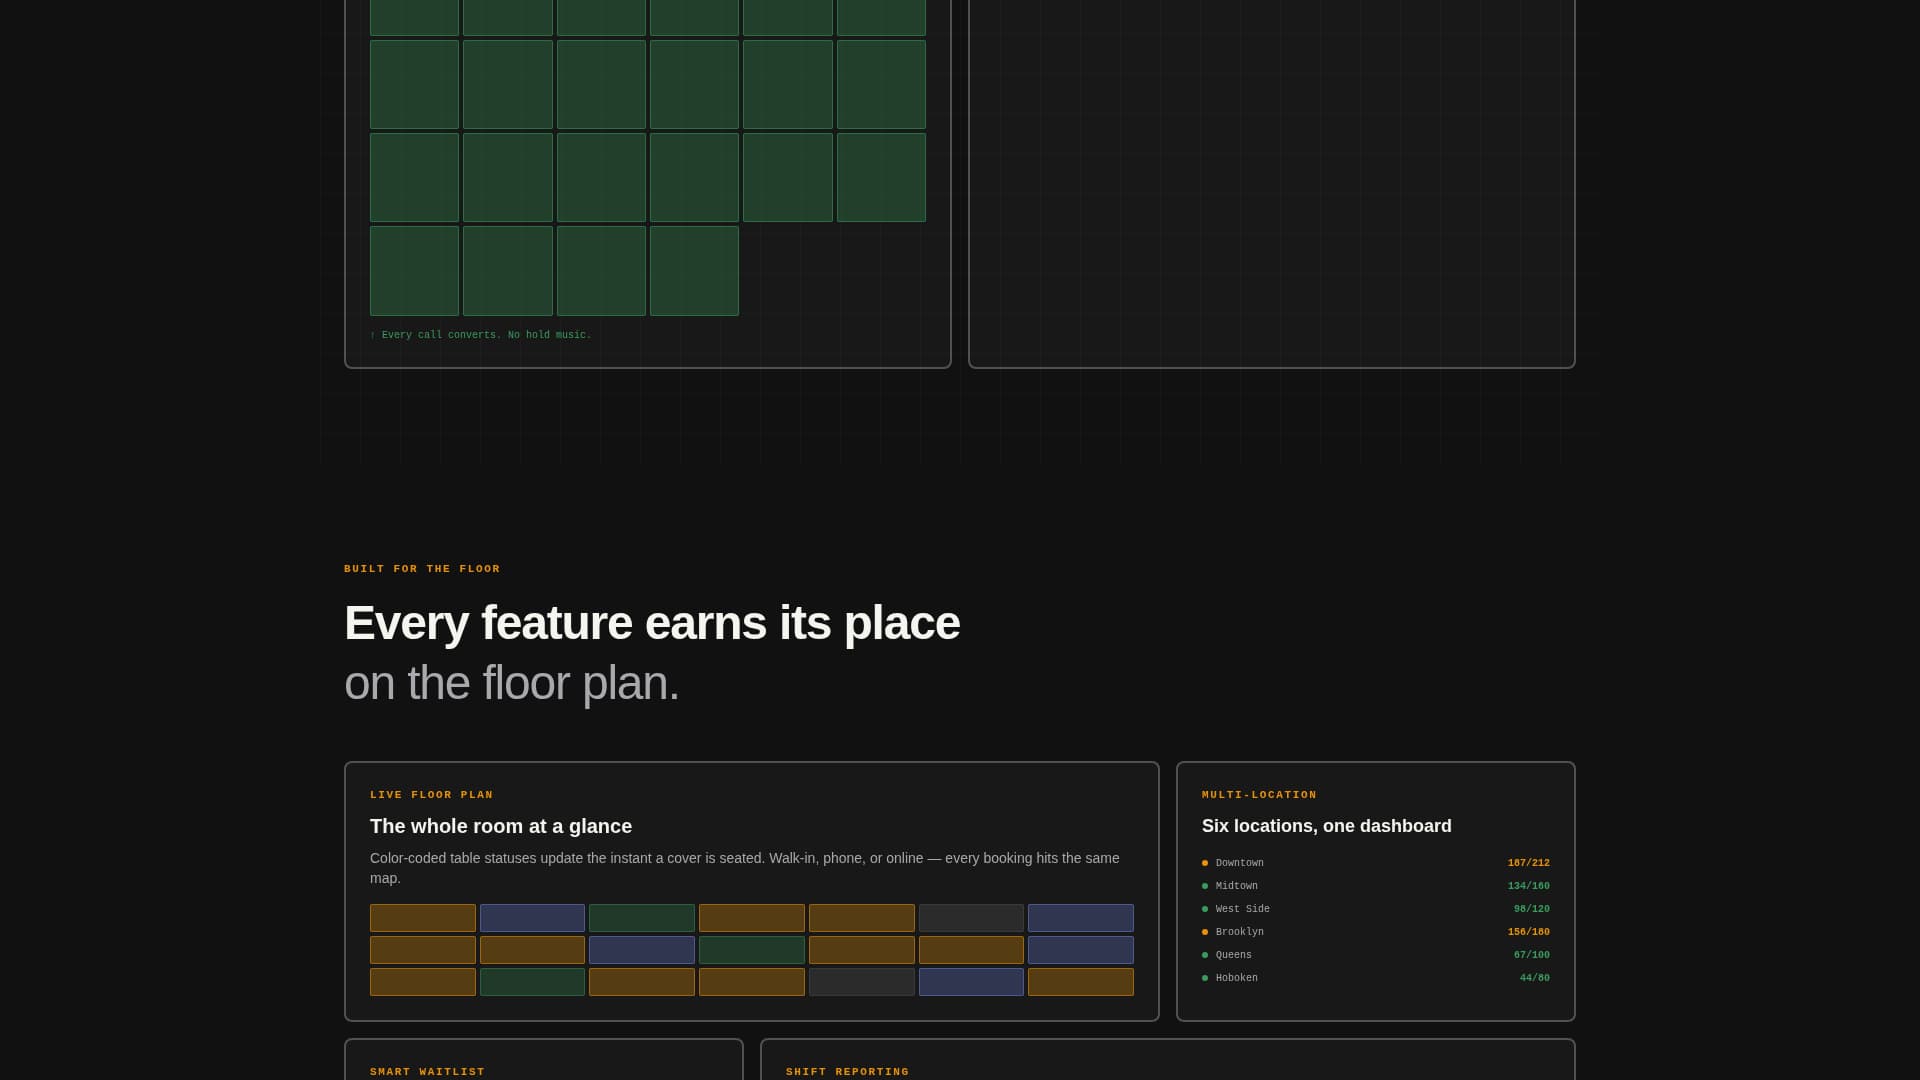This screenshot has width=1920, height=1080.
Task: Click the orange status dot beside Downtown
Action: click(1205, 863)
